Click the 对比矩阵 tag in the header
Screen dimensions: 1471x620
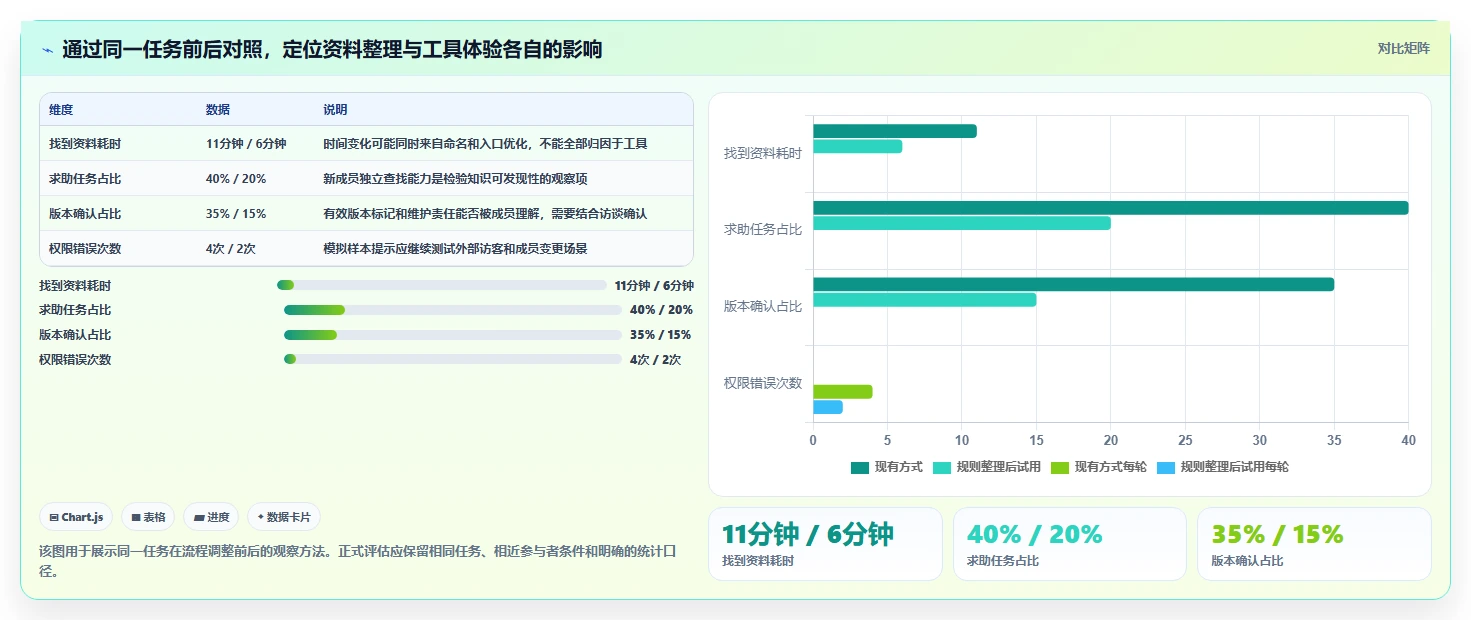click(1404, 48)
